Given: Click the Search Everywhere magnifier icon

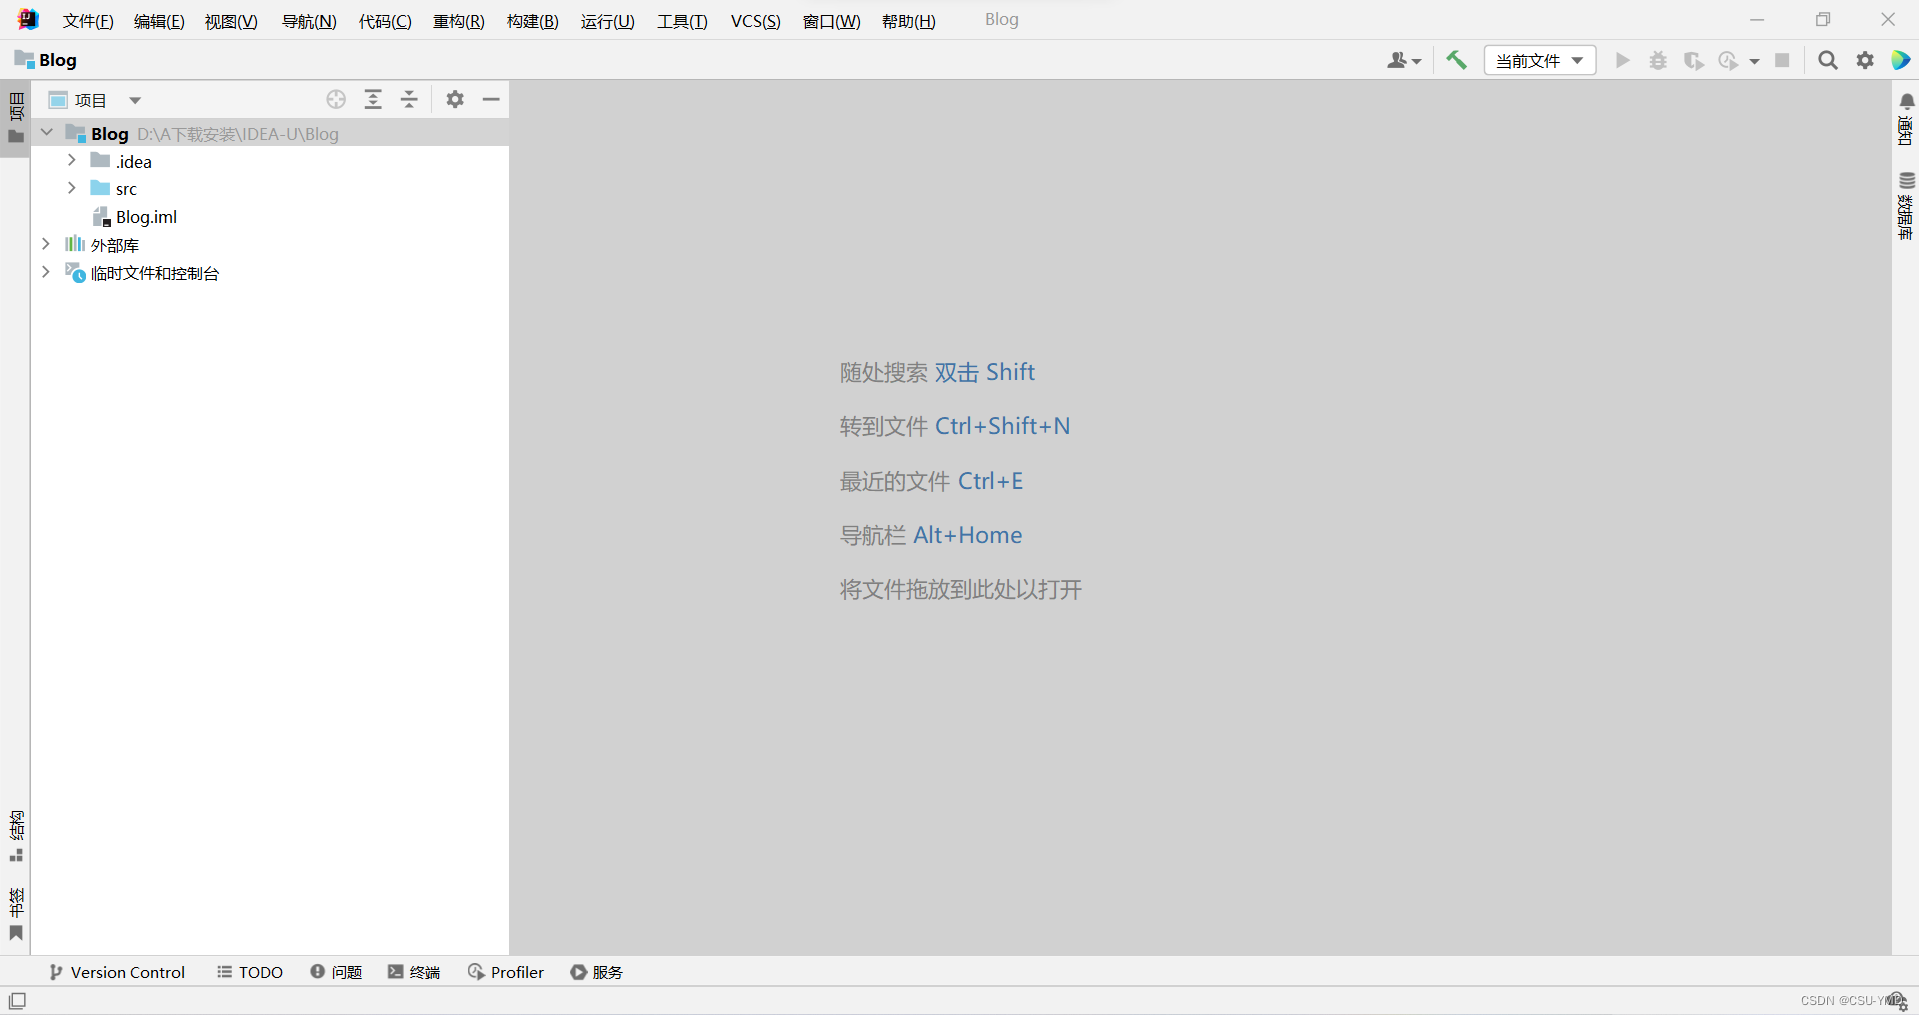Looking at the screenshot, I should tap(1828, 61).
